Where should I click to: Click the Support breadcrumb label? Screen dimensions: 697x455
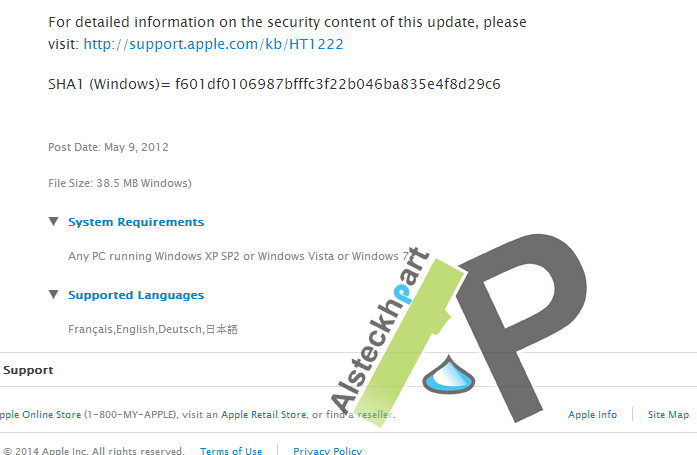28,370
